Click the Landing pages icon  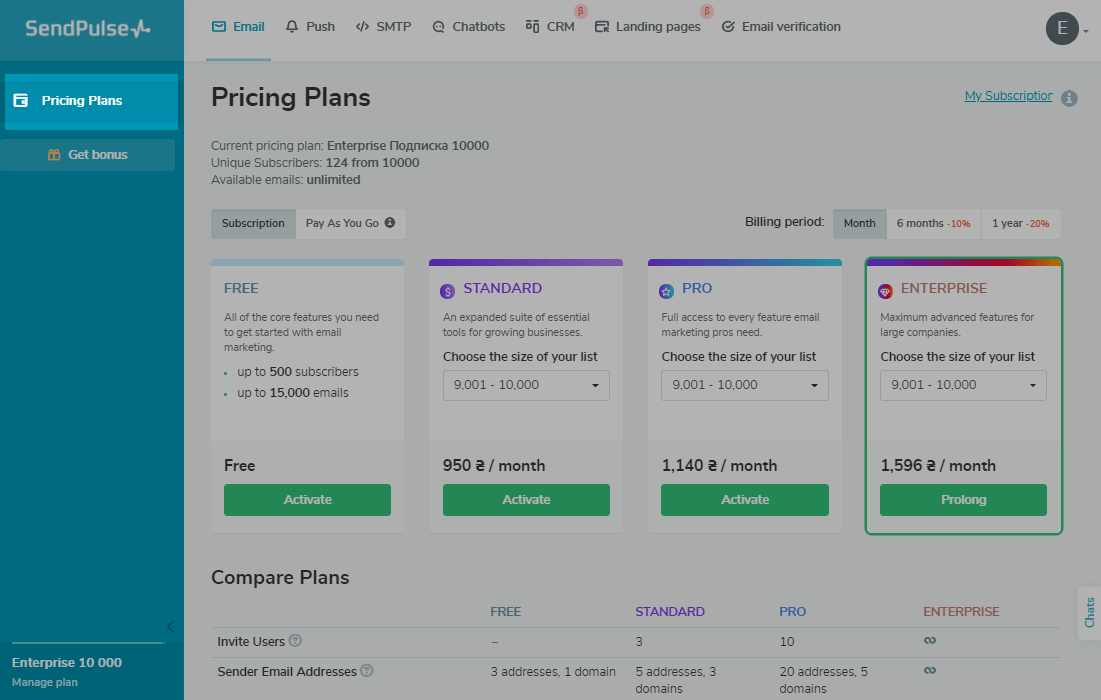click(x=602, y=27)
